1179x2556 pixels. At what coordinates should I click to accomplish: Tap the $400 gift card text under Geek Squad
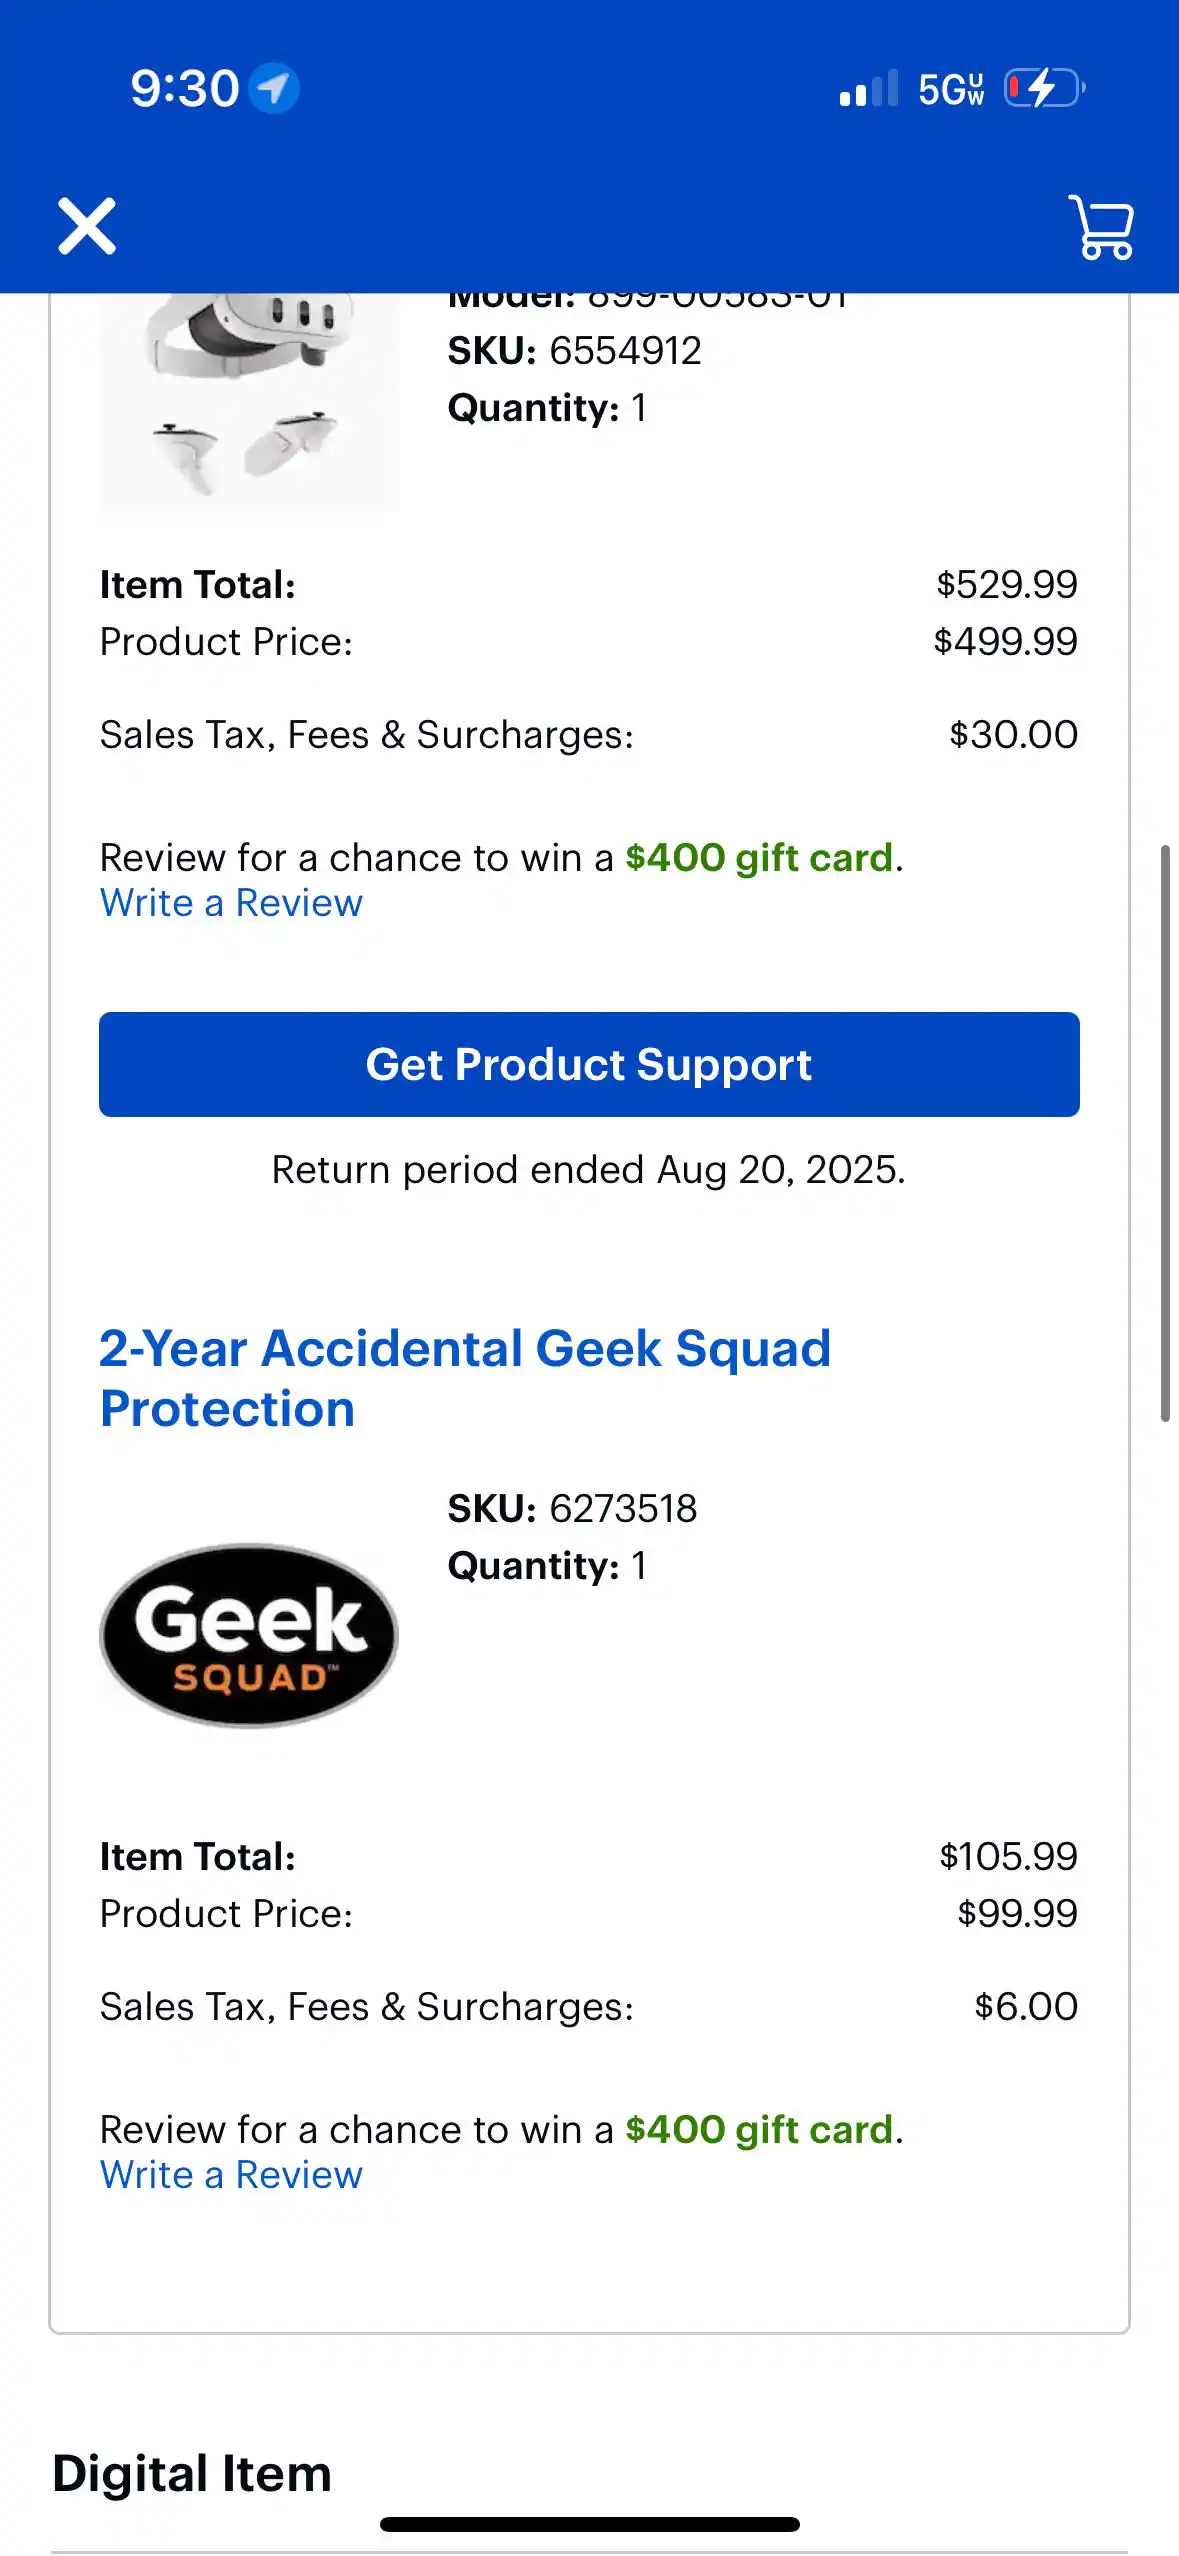coord(759,2130)
